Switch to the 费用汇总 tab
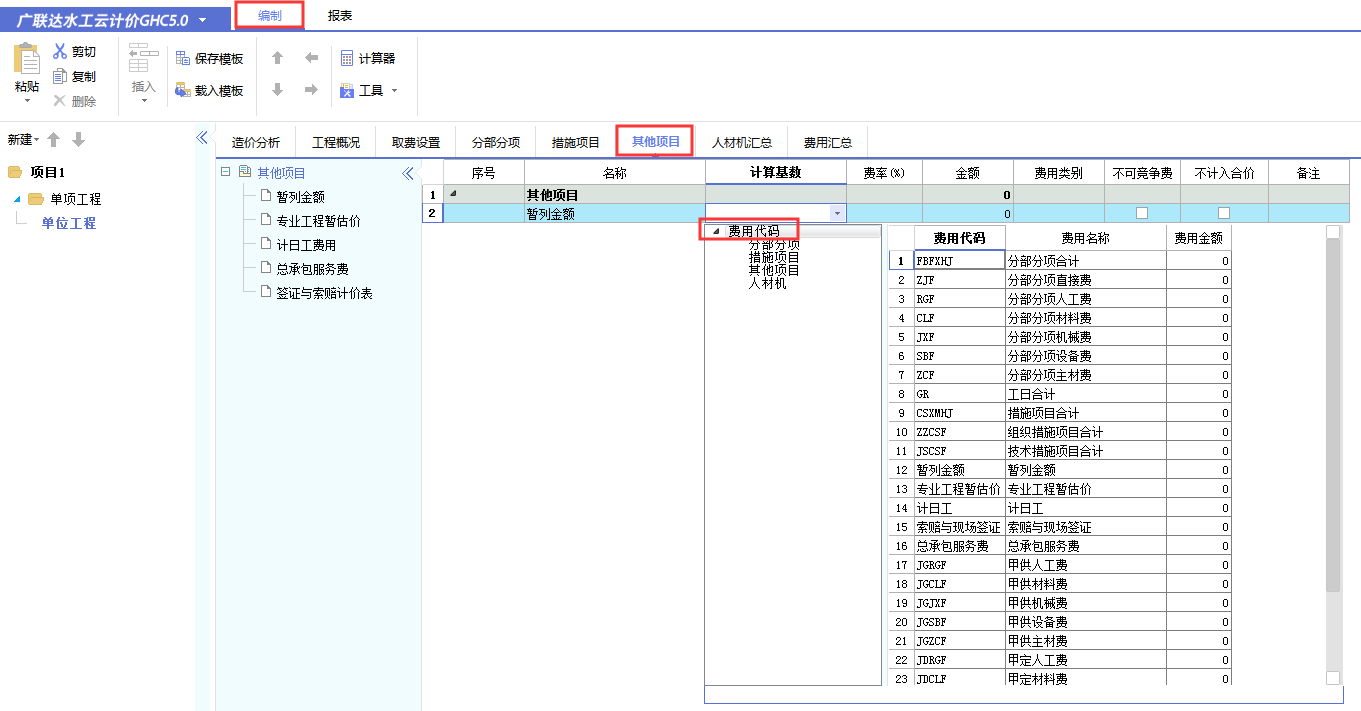Screen dimensions: 1361x711 [x=827, y=141]
